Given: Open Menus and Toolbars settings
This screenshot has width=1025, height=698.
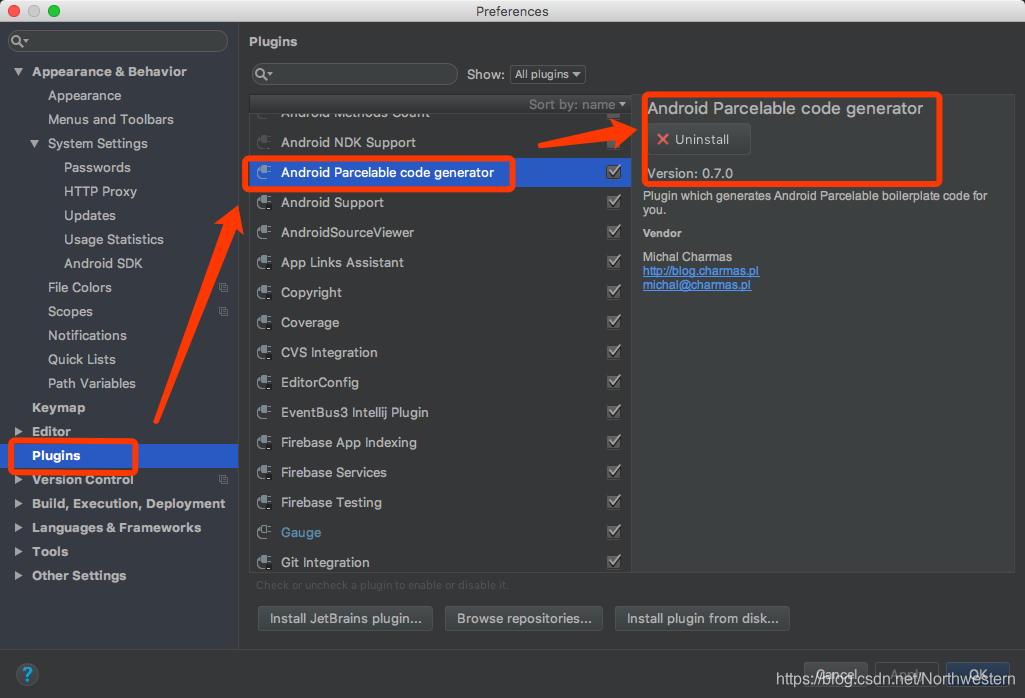Looking at the screenshot, I should (x=110, y=120).
